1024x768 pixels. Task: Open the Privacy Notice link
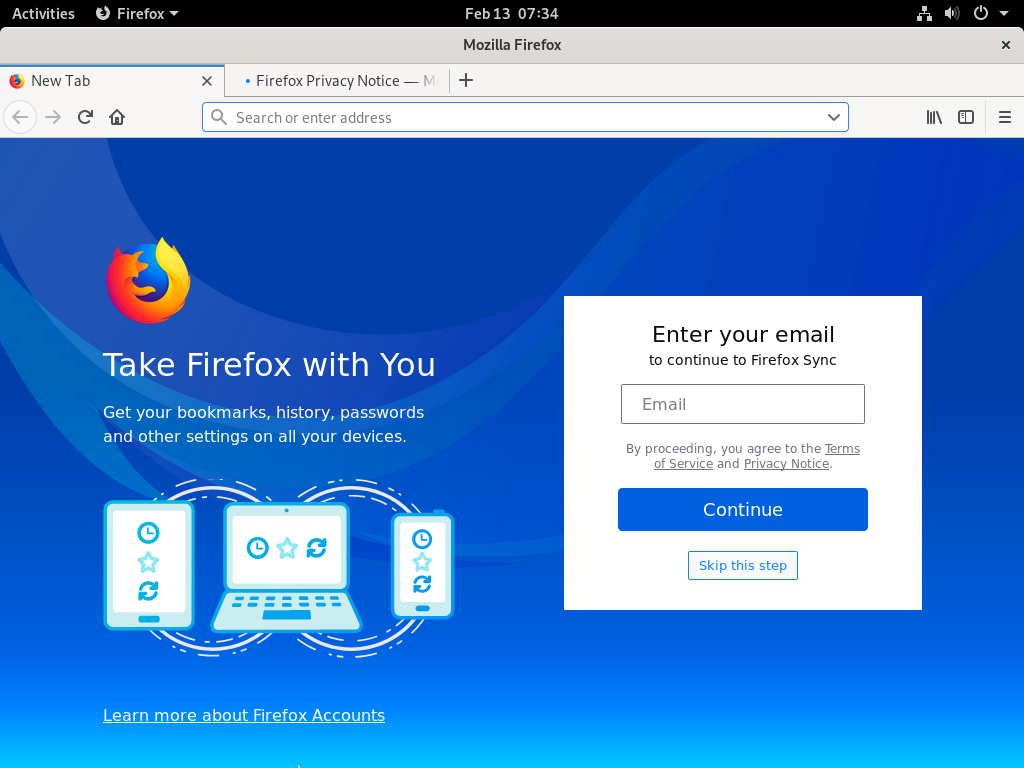pos(786,464)
